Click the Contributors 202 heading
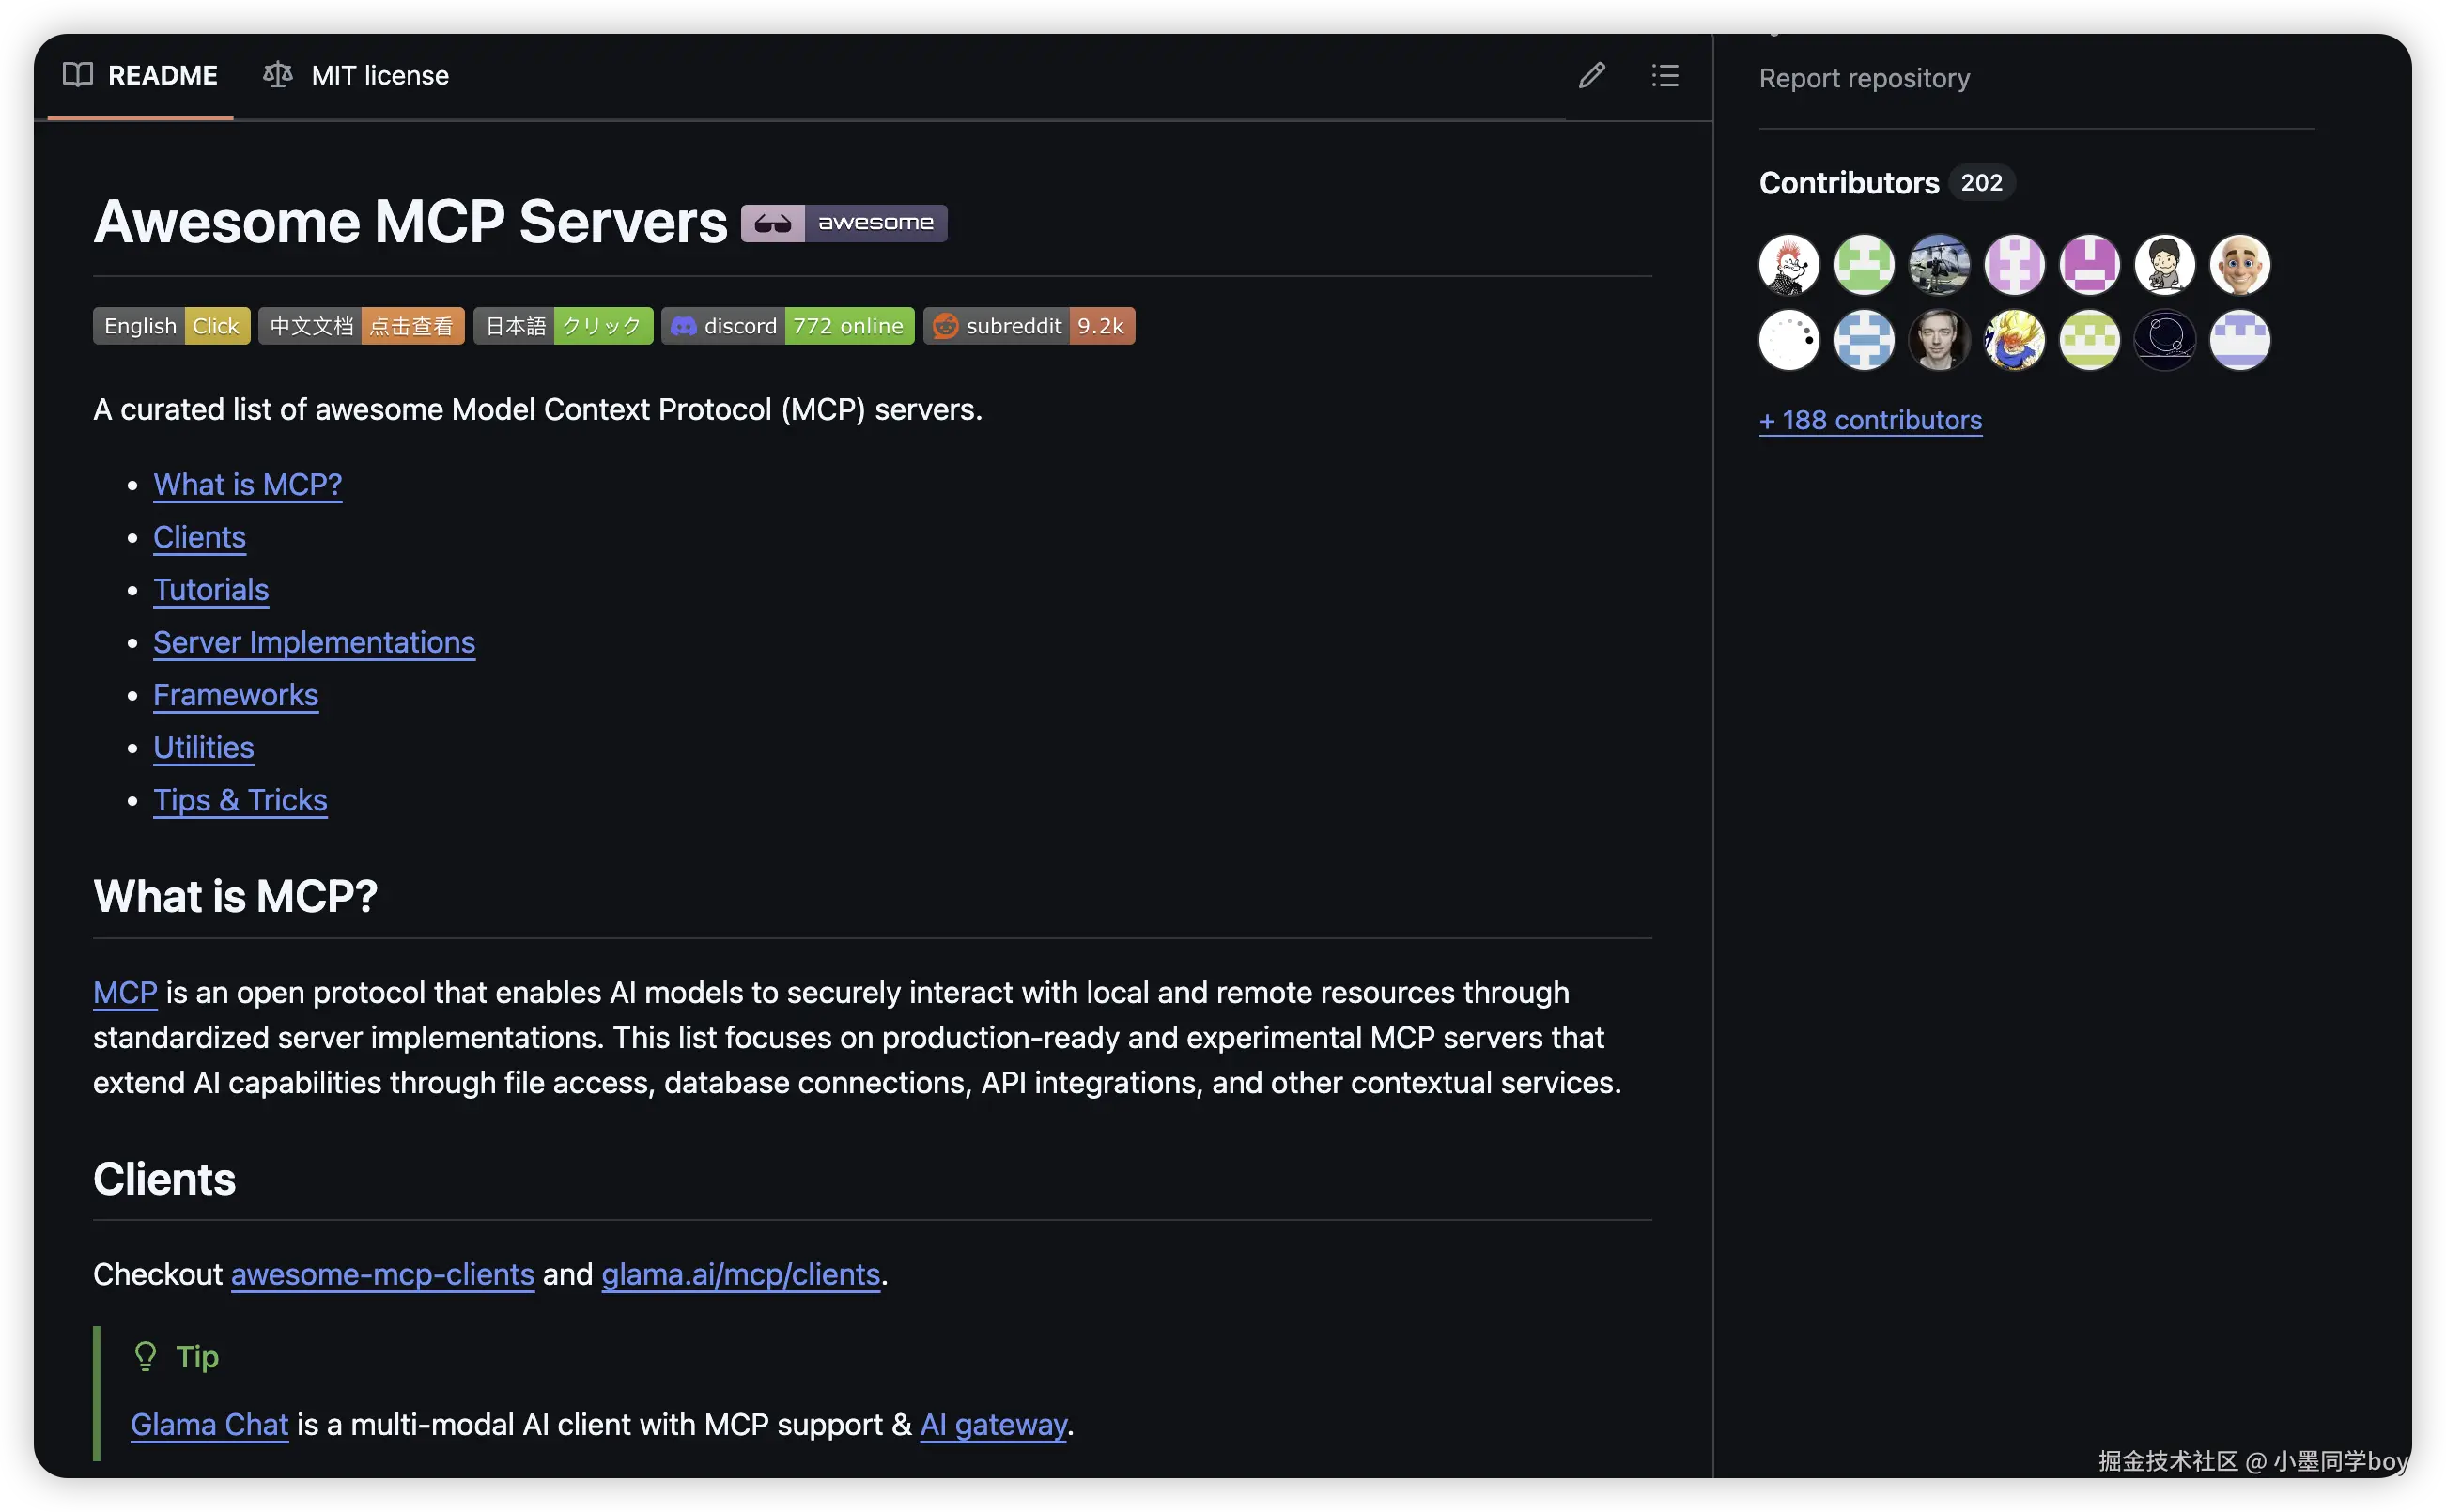The image size is (2446, 1512). (x=1849, y=183)
